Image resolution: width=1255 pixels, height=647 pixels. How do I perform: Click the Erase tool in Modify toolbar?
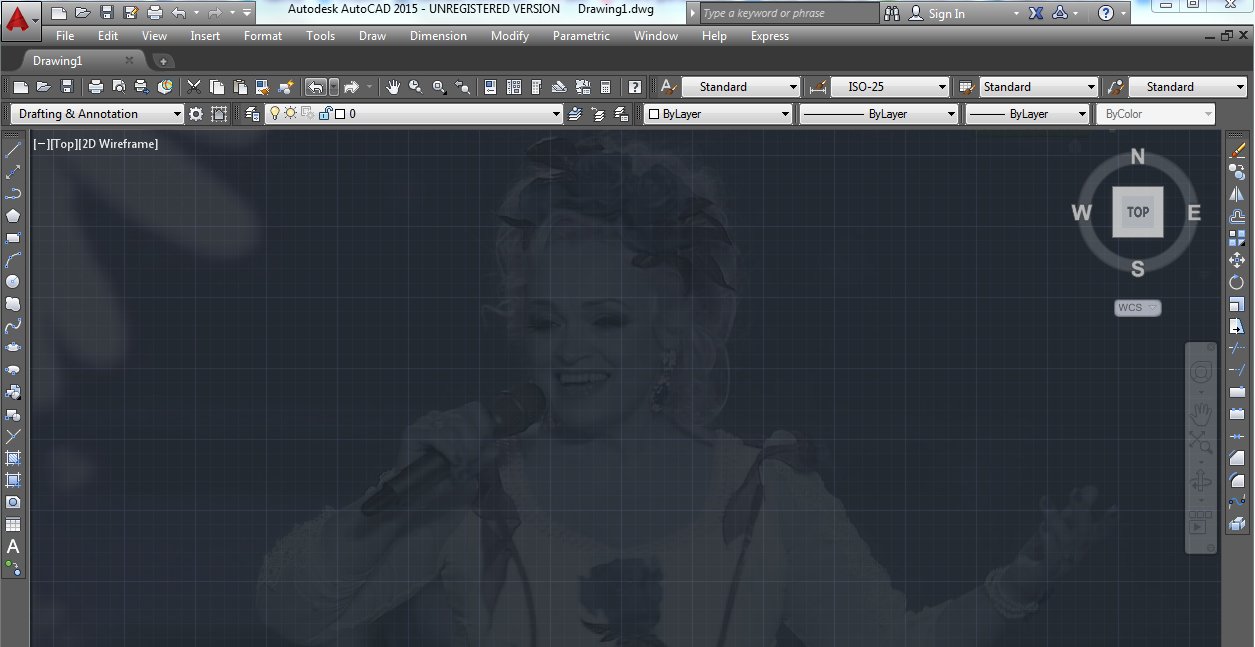point(1238,150)
